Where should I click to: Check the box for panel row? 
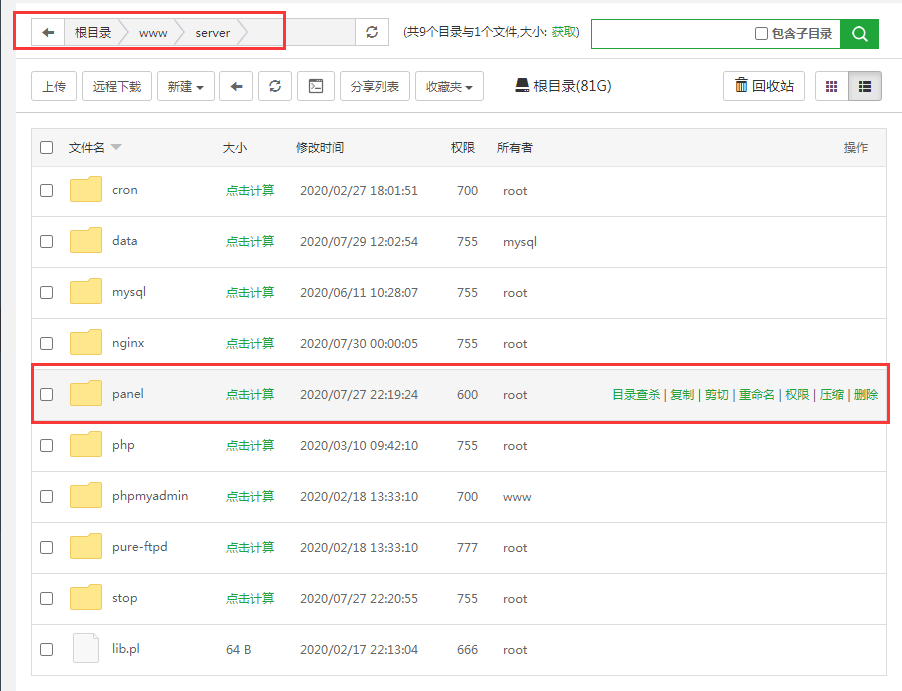(47, 395)
